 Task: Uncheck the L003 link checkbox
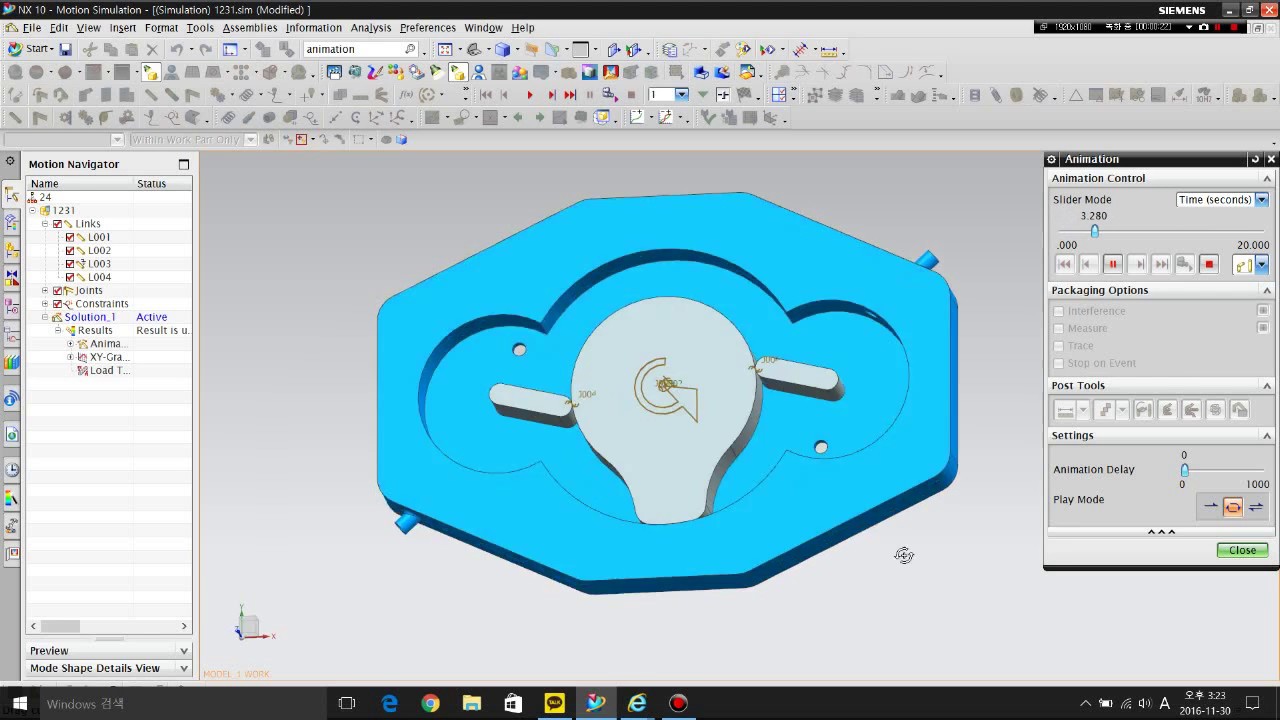click(70, 264)
